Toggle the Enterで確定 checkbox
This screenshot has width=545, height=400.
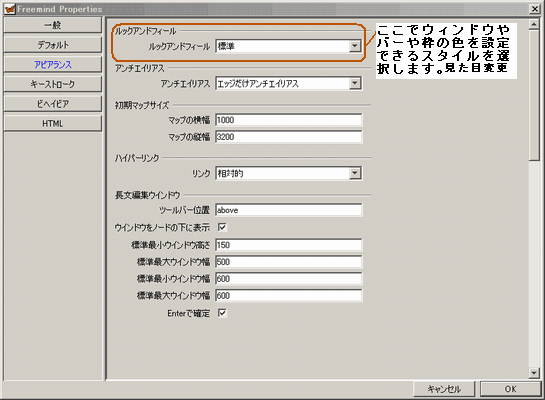pyautogui.click(x=222, y=313)
